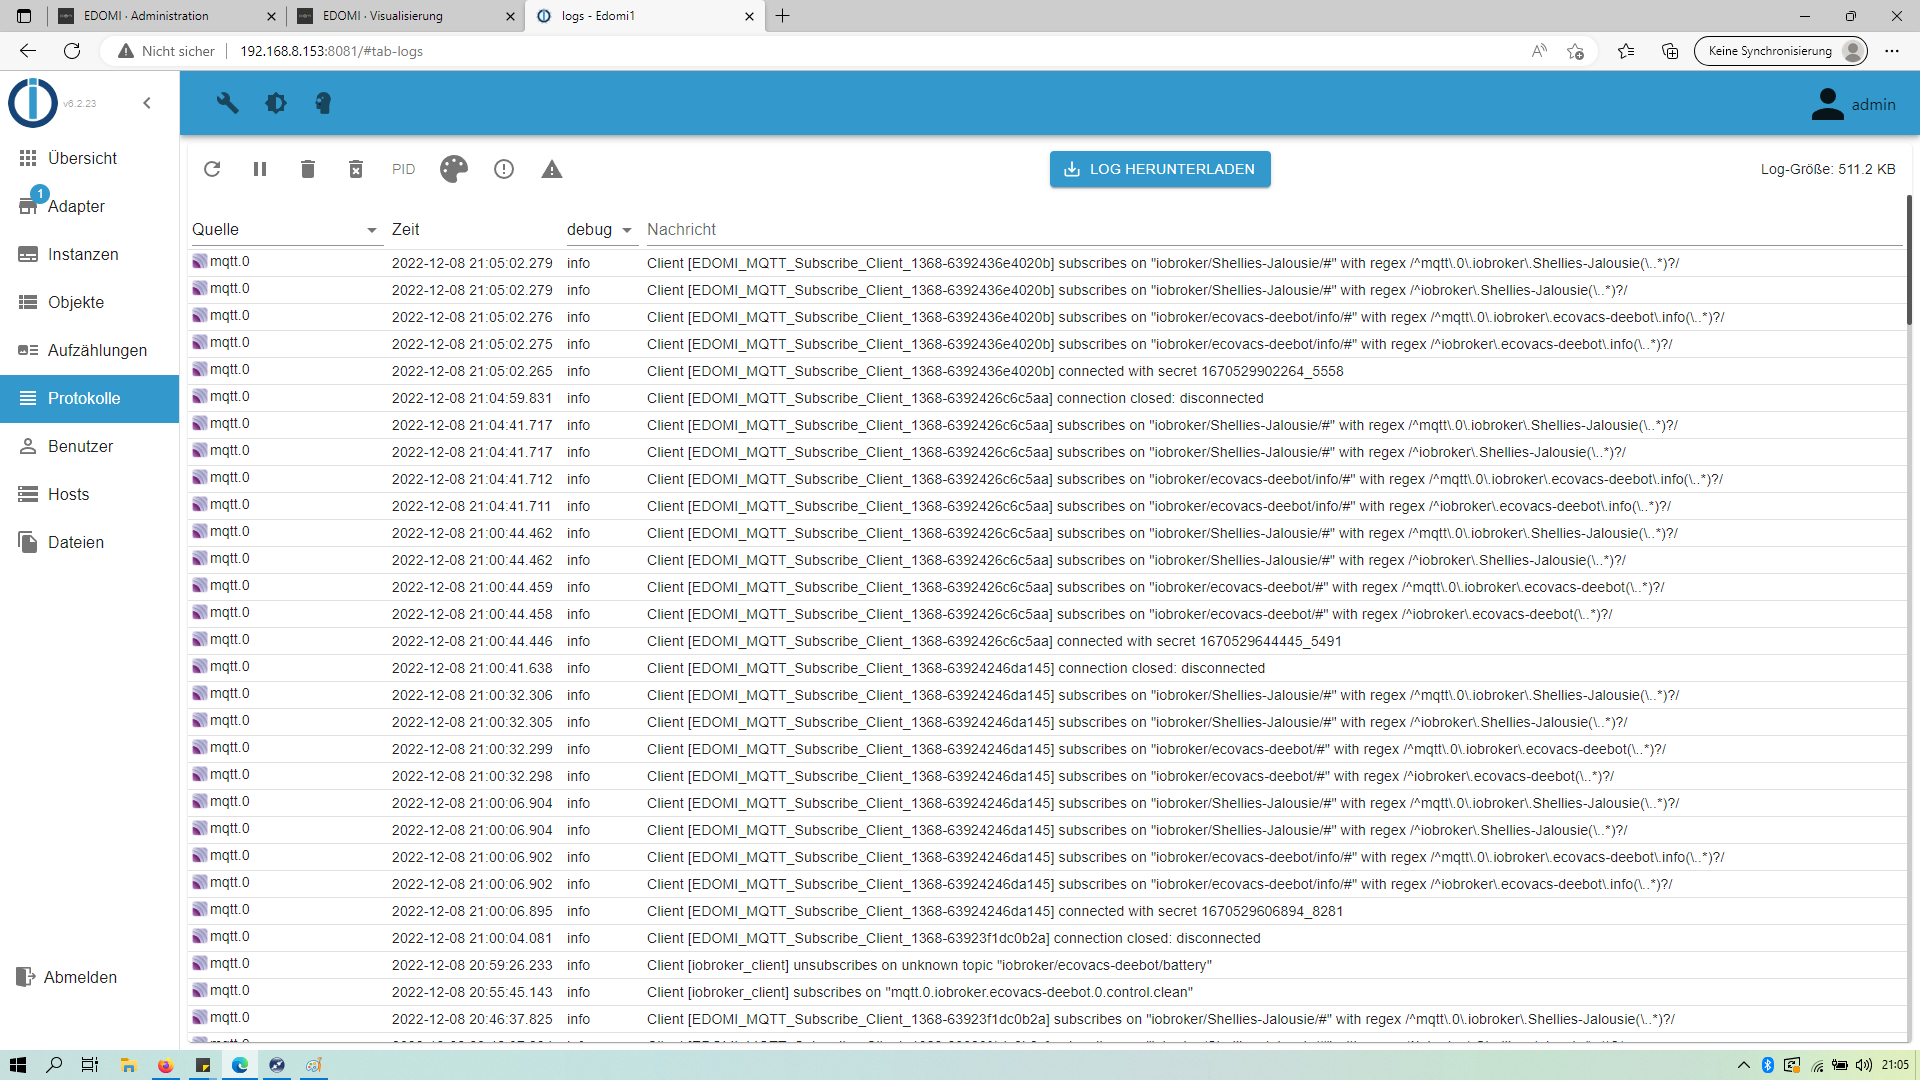Click the trash icon to clear log list
The width and height of the screenshot is (1920, 1080).
click(308, 169)
